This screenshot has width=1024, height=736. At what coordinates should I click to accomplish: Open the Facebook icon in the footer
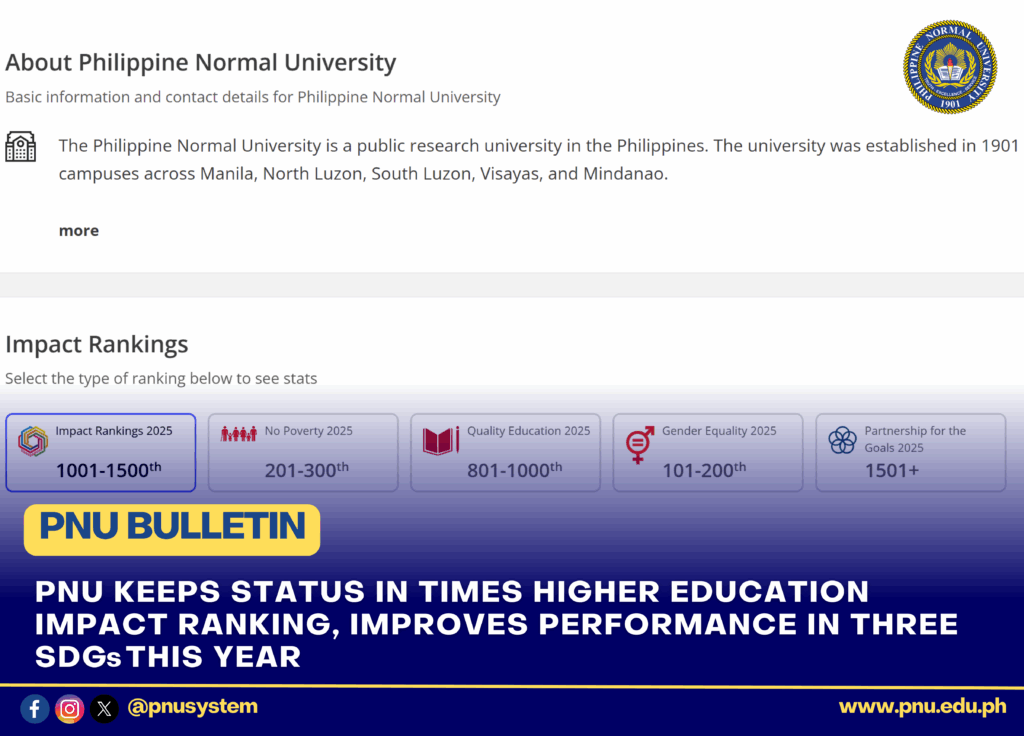coord(35,709)
